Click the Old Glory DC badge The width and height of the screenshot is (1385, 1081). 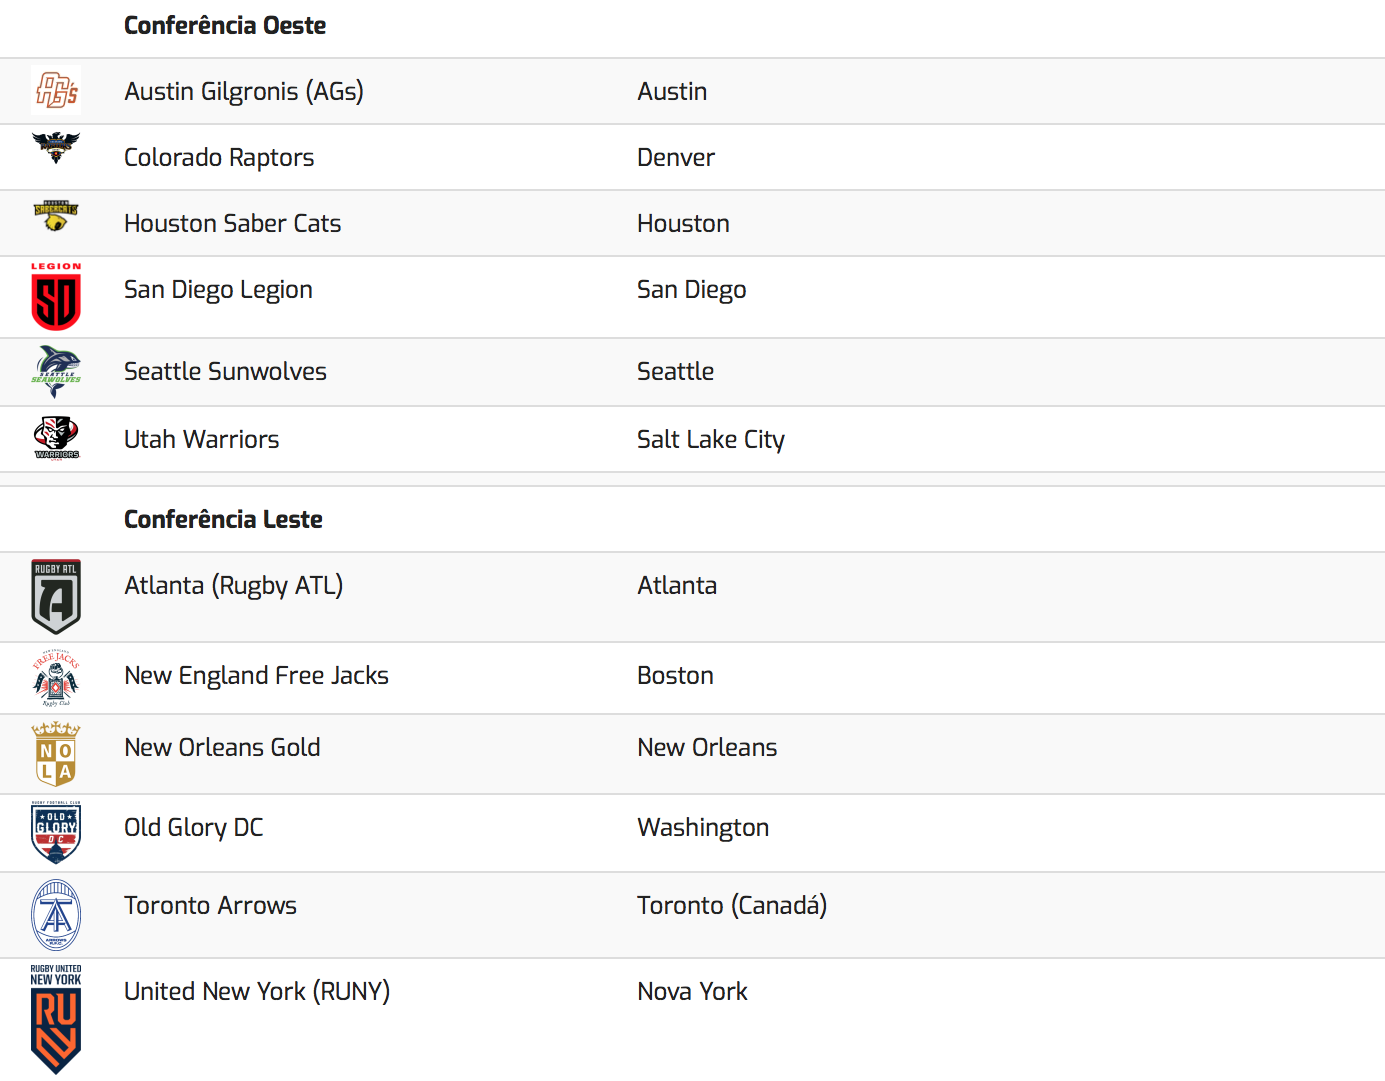(56, 832)
